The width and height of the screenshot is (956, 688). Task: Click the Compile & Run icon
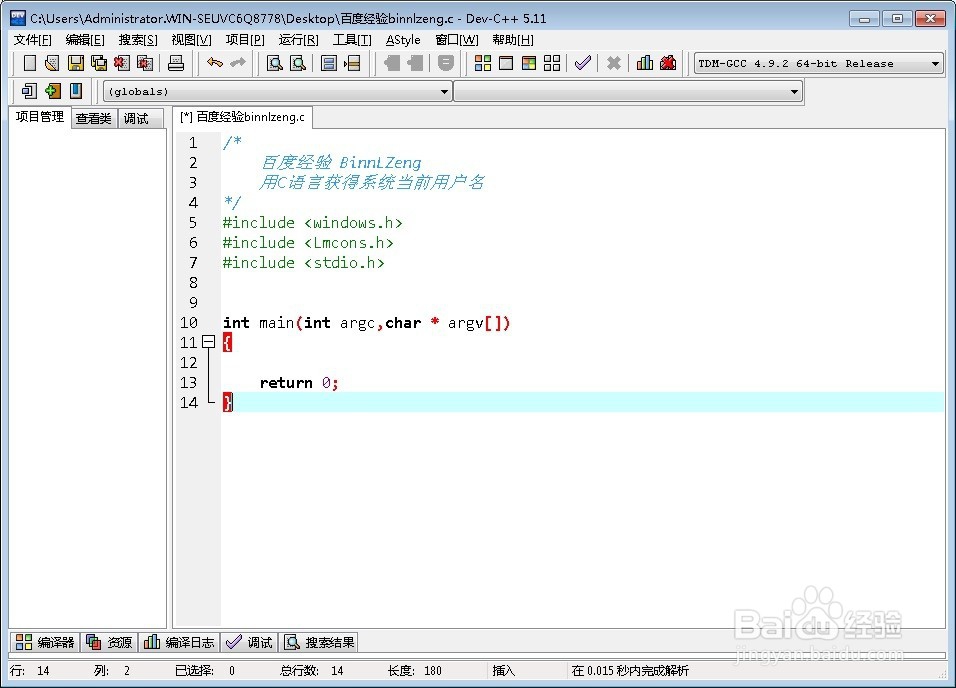tap(529, 63)
